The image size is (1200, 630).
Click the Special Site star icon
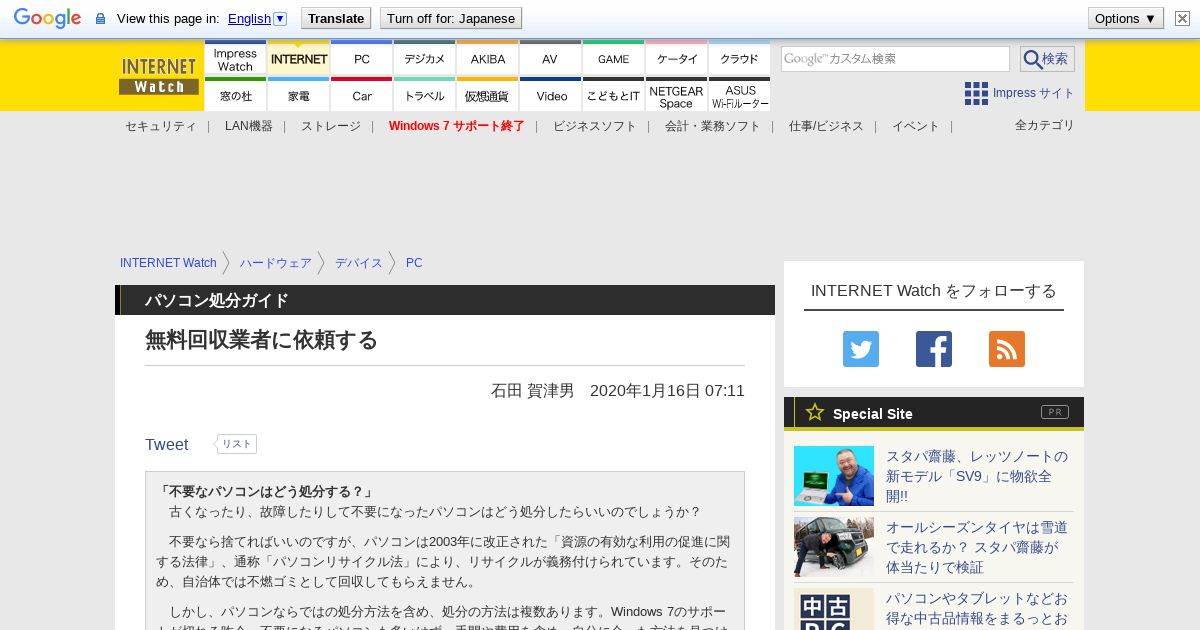pyautogui.click(x=815, y=412)
